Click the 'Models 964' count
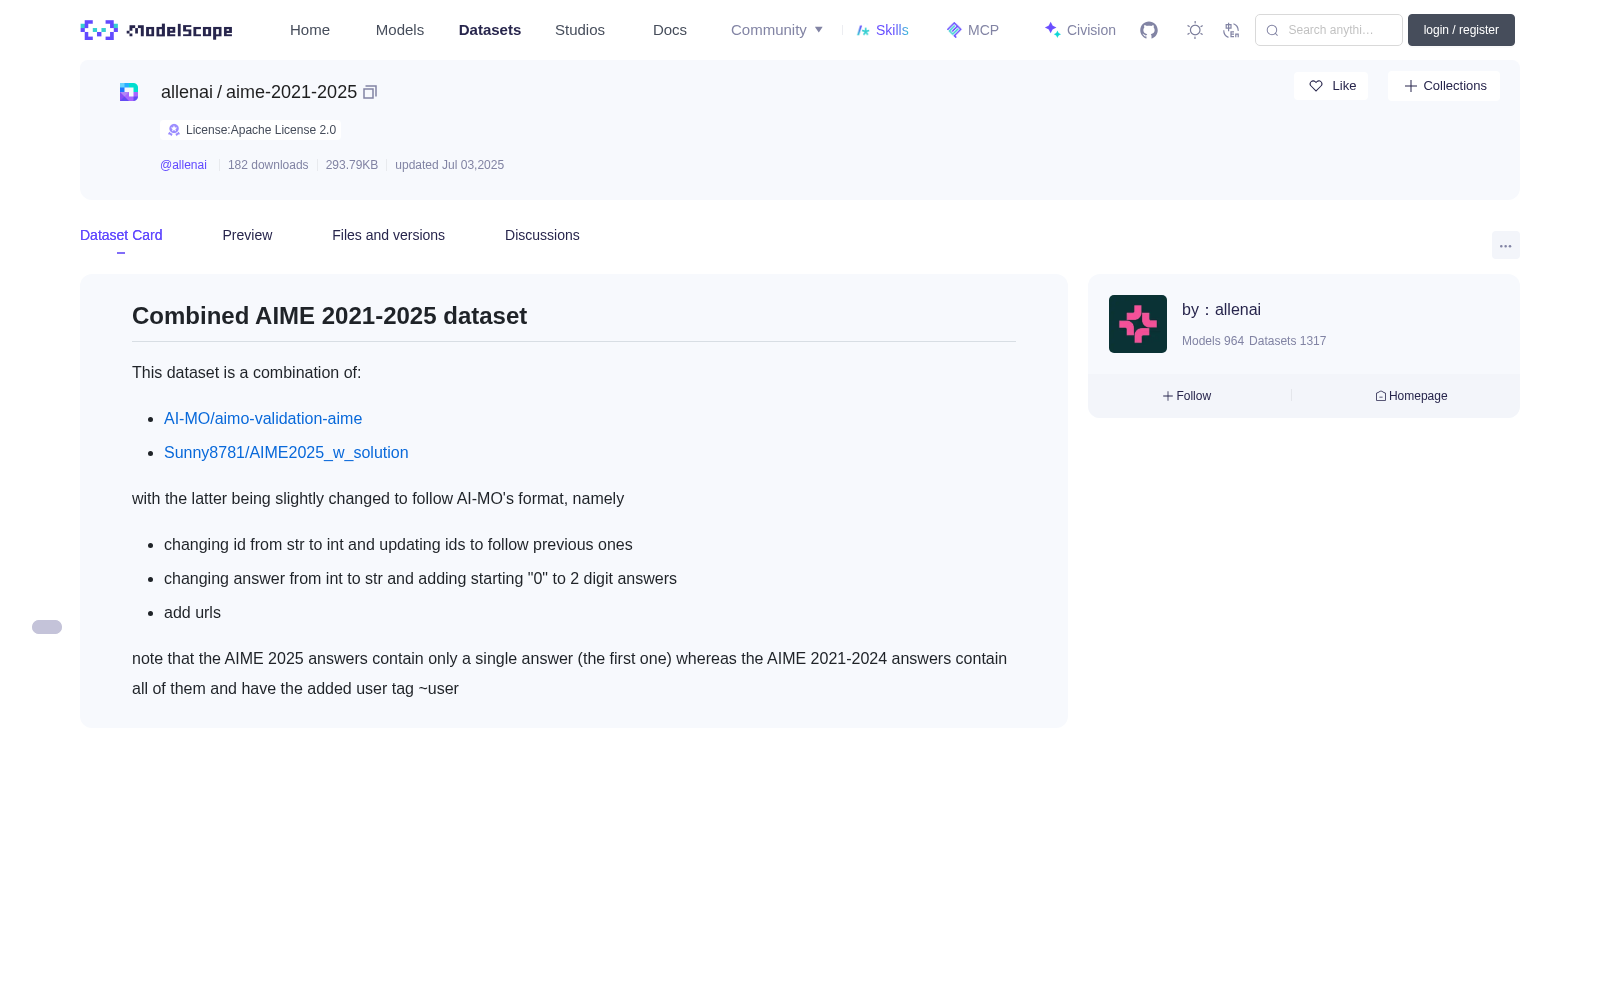The width and height of the screenshot is (1600, 1000). [x=1213, y=341]
